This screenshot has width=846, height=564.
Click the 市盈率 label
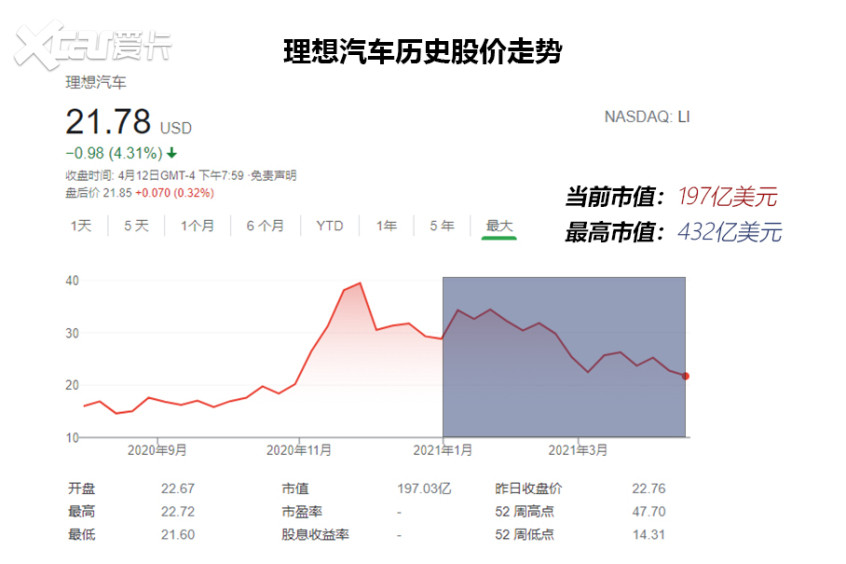[x=302, y=511]
